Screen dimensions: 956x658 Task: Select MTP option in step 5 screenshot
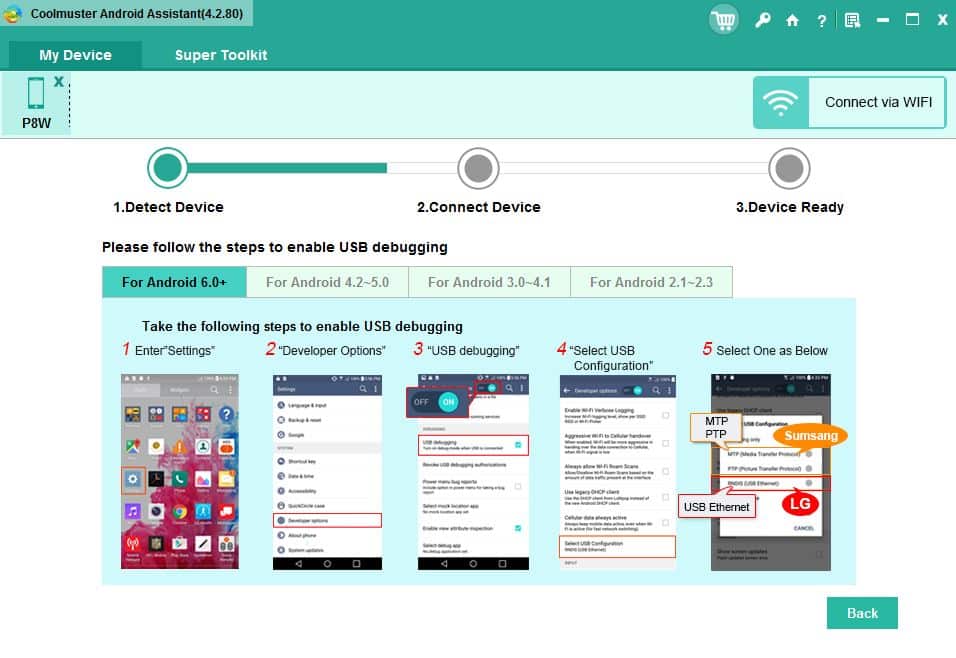(x=762, y=452)
